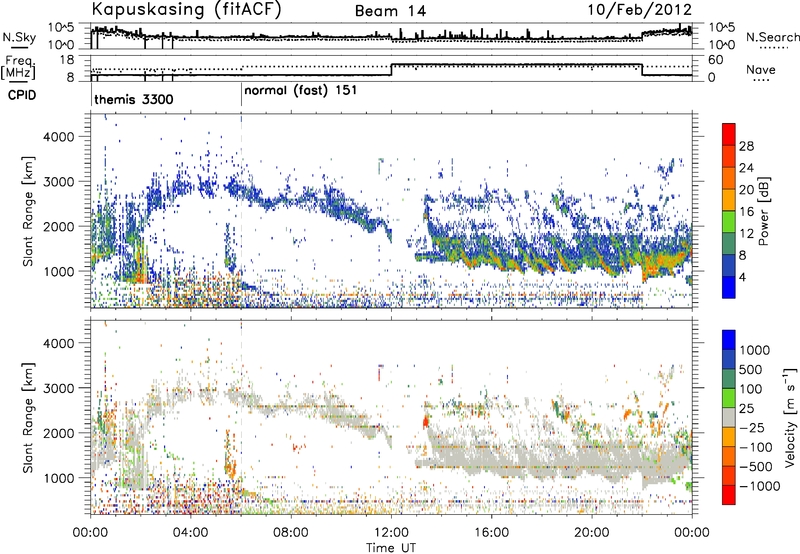Click the 100 label on the Velocity colorbar
Screen dimensions: 800x554
(751, 389)
